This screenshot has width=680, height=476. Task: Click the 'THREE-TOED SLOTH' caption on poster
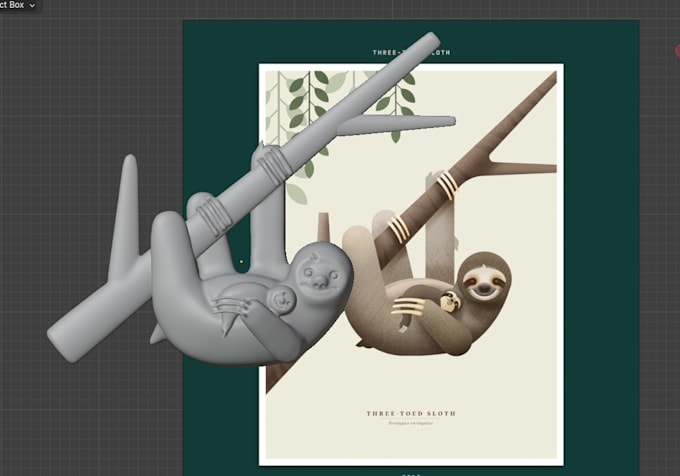[x=411, y=413]
